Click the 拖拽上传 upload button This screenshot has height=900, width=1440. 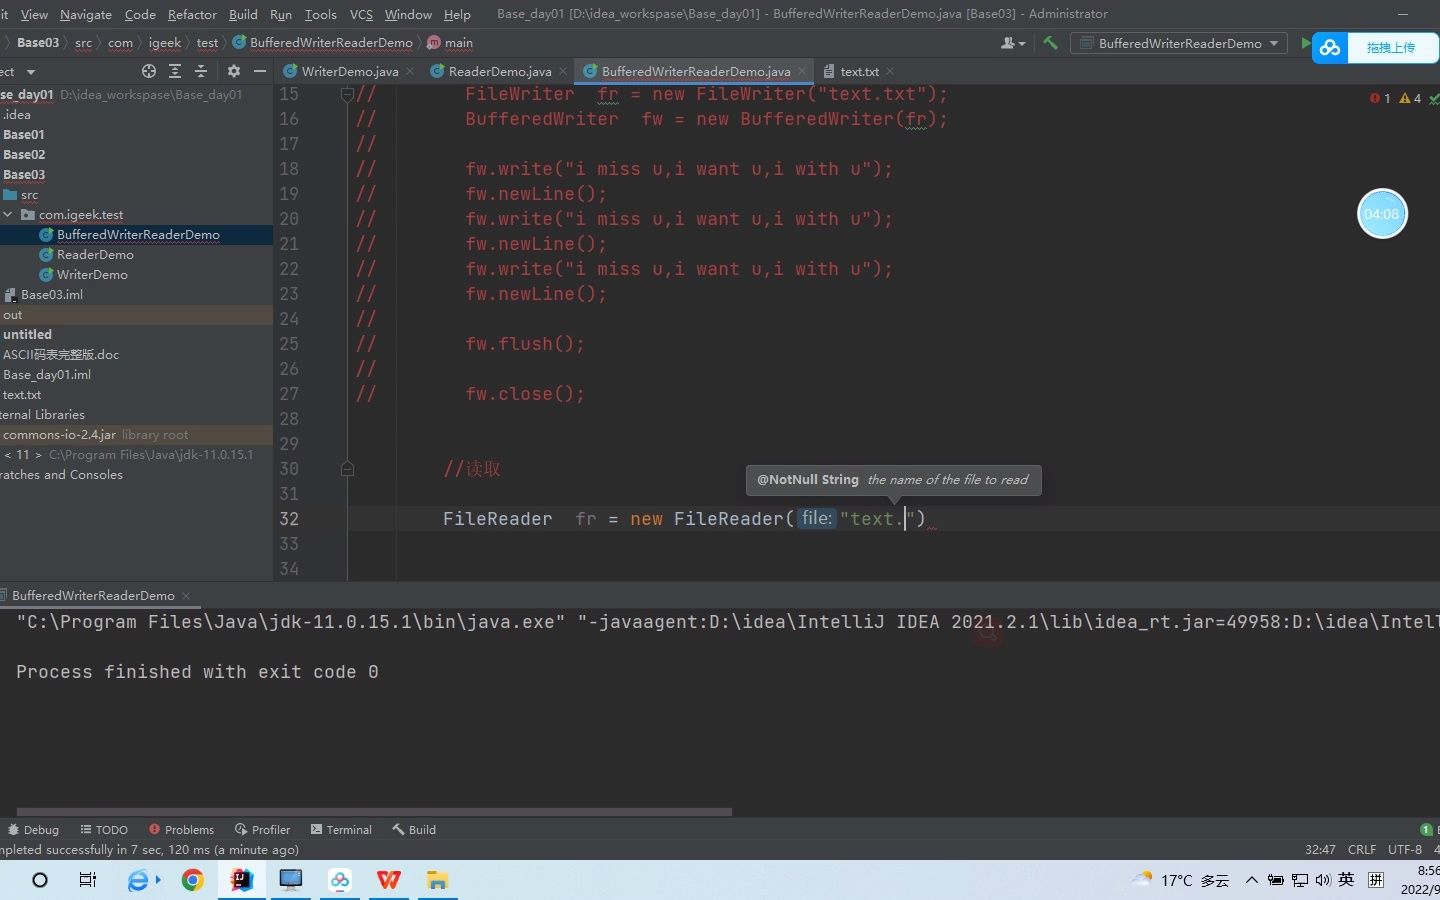pos(1391,48)
